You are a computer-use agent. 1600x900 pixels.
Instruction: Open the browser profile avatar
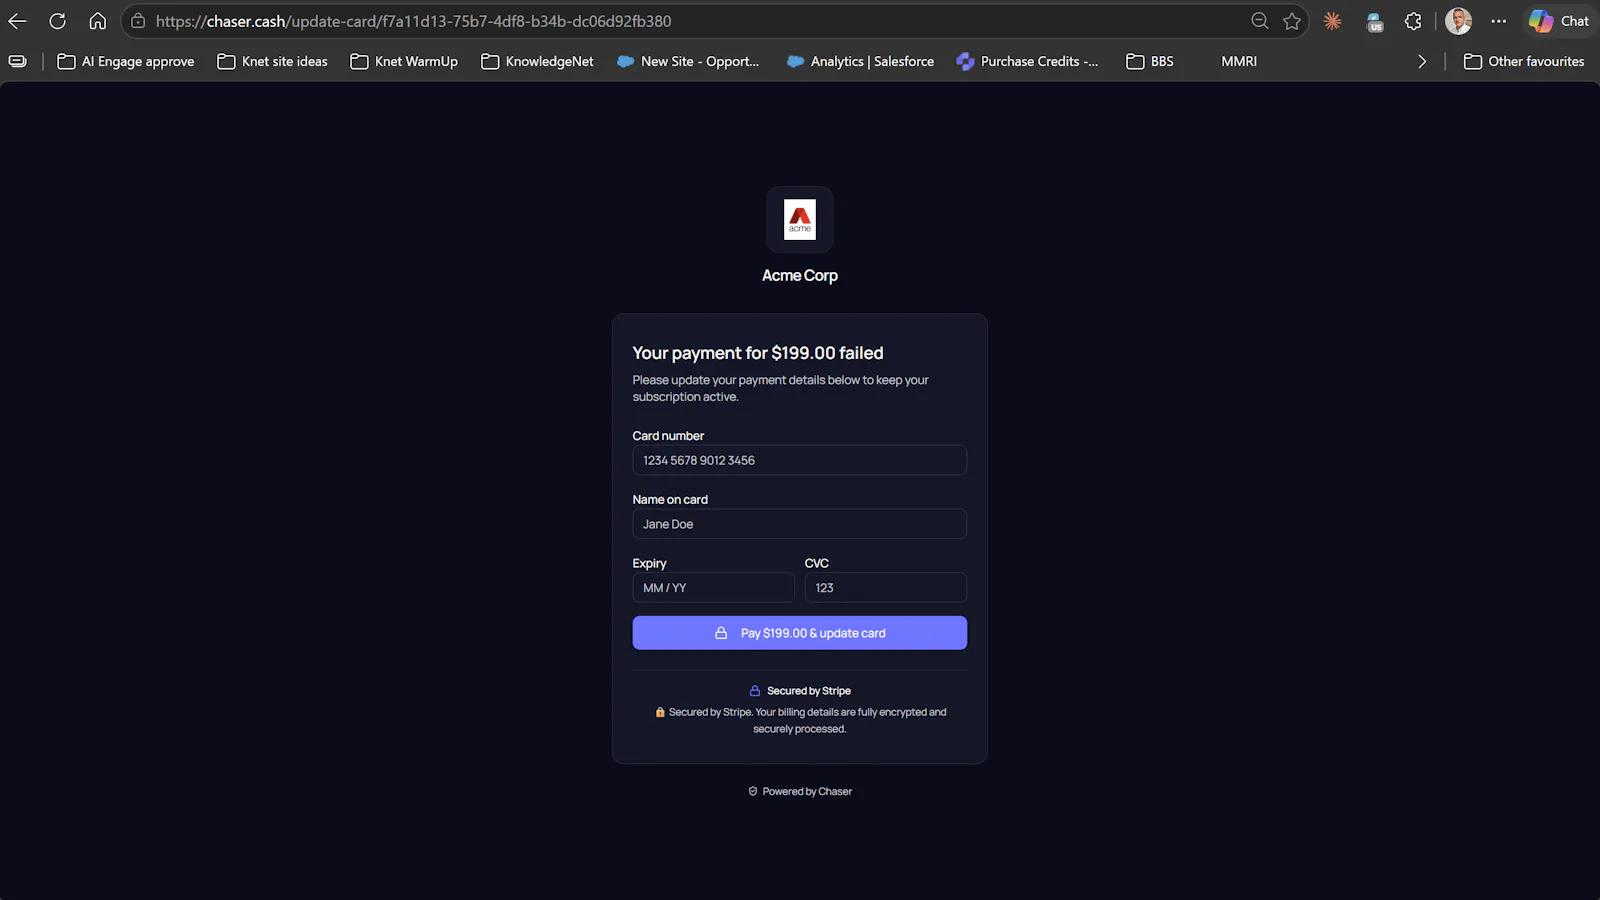pos(1458,21)
